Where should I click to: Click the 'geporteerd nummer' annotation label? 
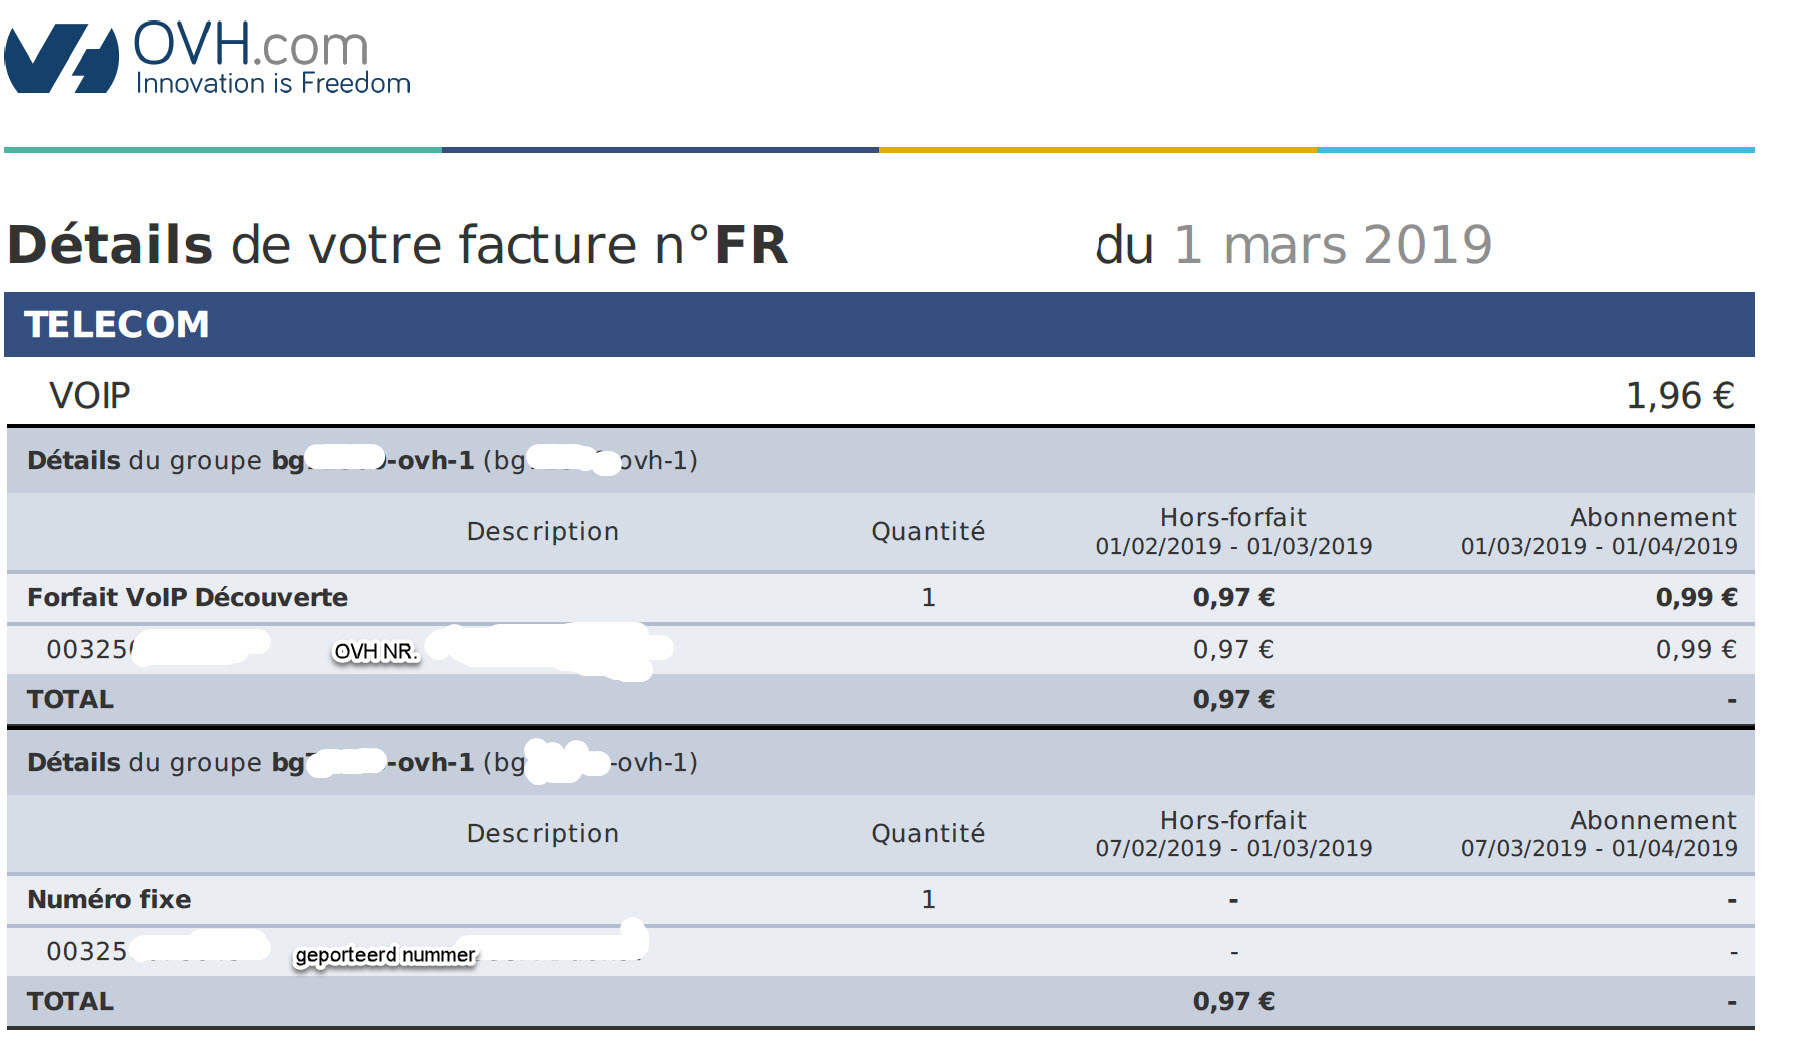385,955
